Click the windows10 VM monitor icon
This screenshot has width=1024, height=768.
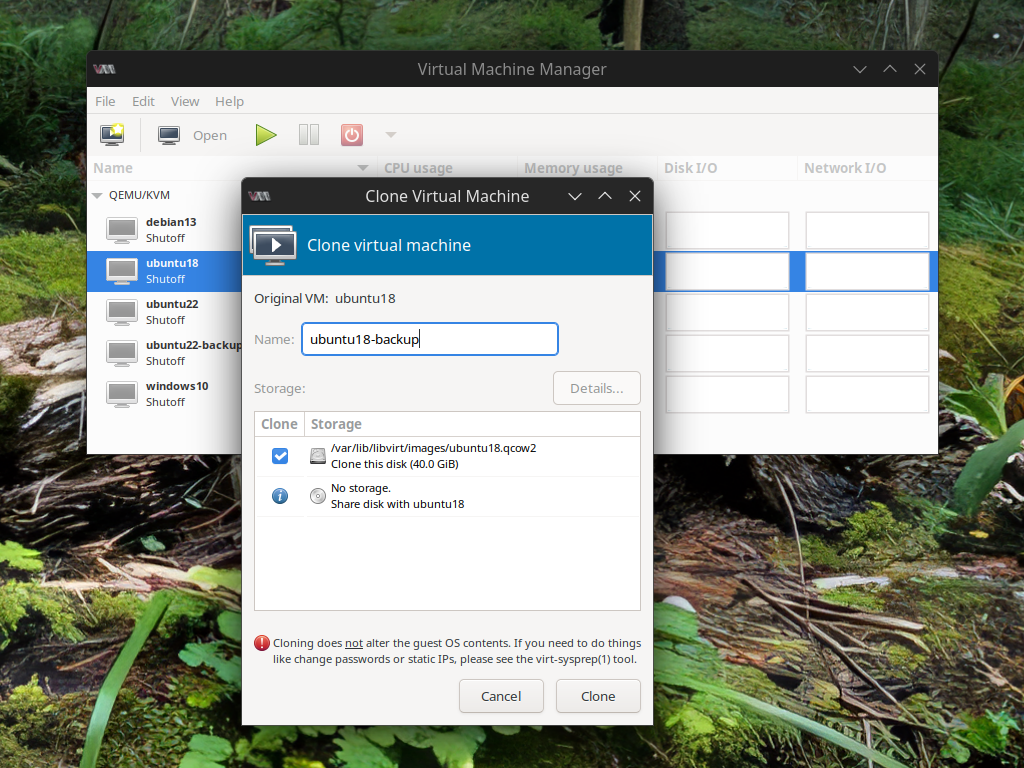(122, 393)
